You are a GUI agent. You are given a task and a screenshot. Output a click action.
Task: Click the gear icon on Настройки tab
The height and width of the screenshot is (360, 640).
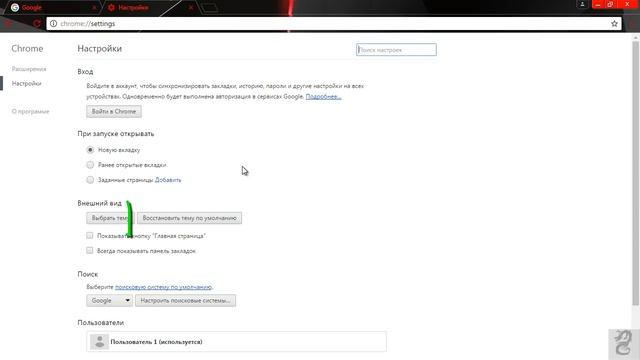[x=111, y=7]
